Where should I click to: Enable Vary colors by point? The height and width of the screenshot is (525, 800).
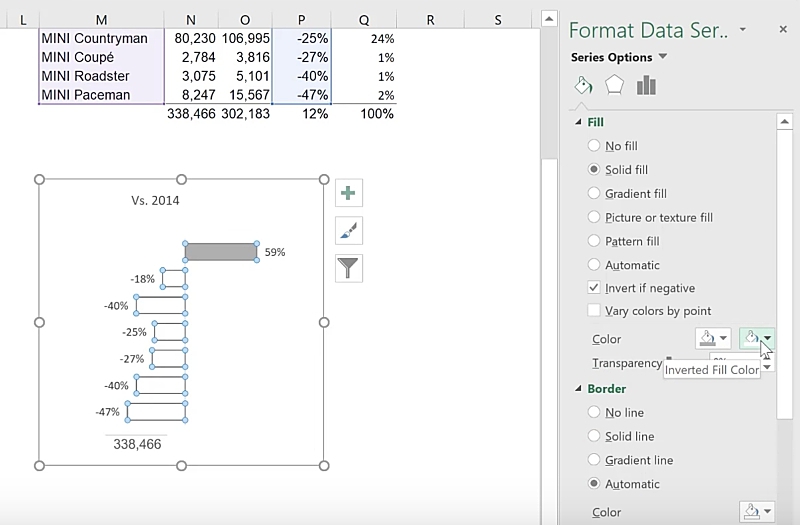click(594, 311)
